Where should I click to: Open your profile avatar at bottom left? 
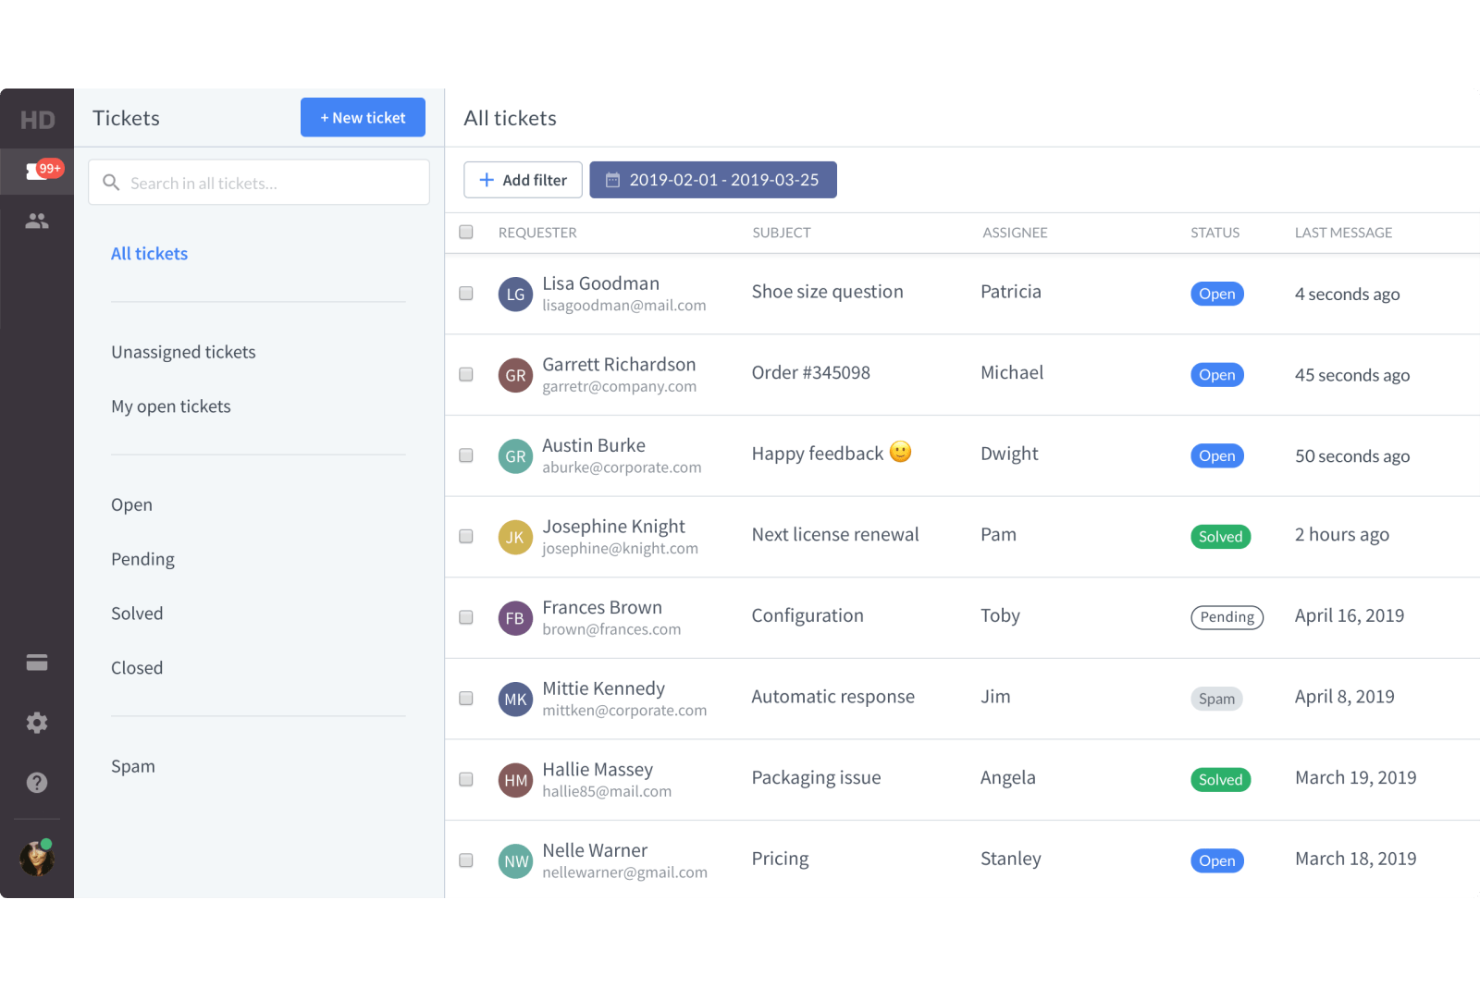35,857
